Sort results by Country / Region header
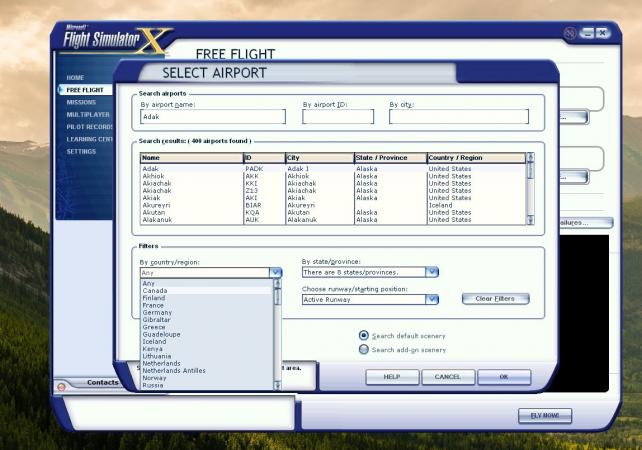This screenshot has height=450, width=642. point(476,158)
